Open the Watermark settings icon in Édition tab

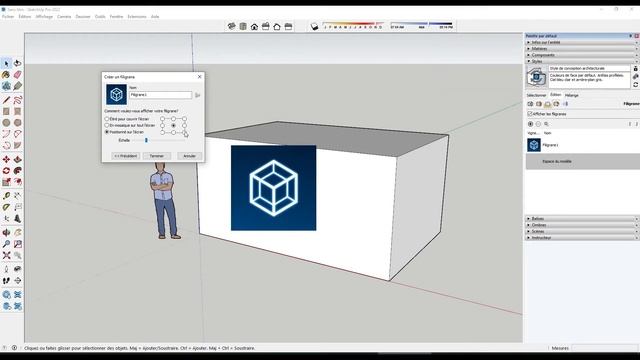556,104
